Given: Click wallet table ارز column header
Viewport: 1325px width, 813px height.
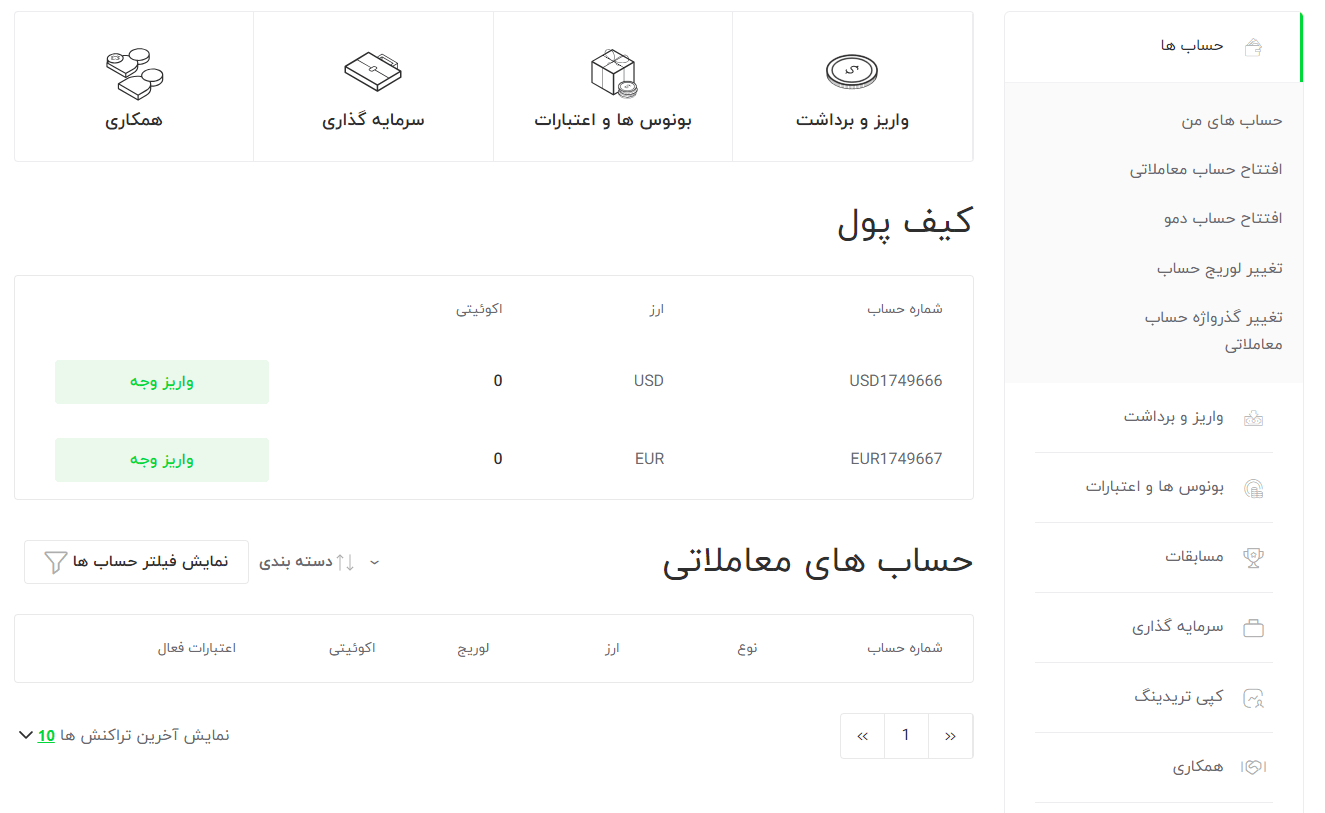Looking at the screenshot, I should [x=656, y=309].
